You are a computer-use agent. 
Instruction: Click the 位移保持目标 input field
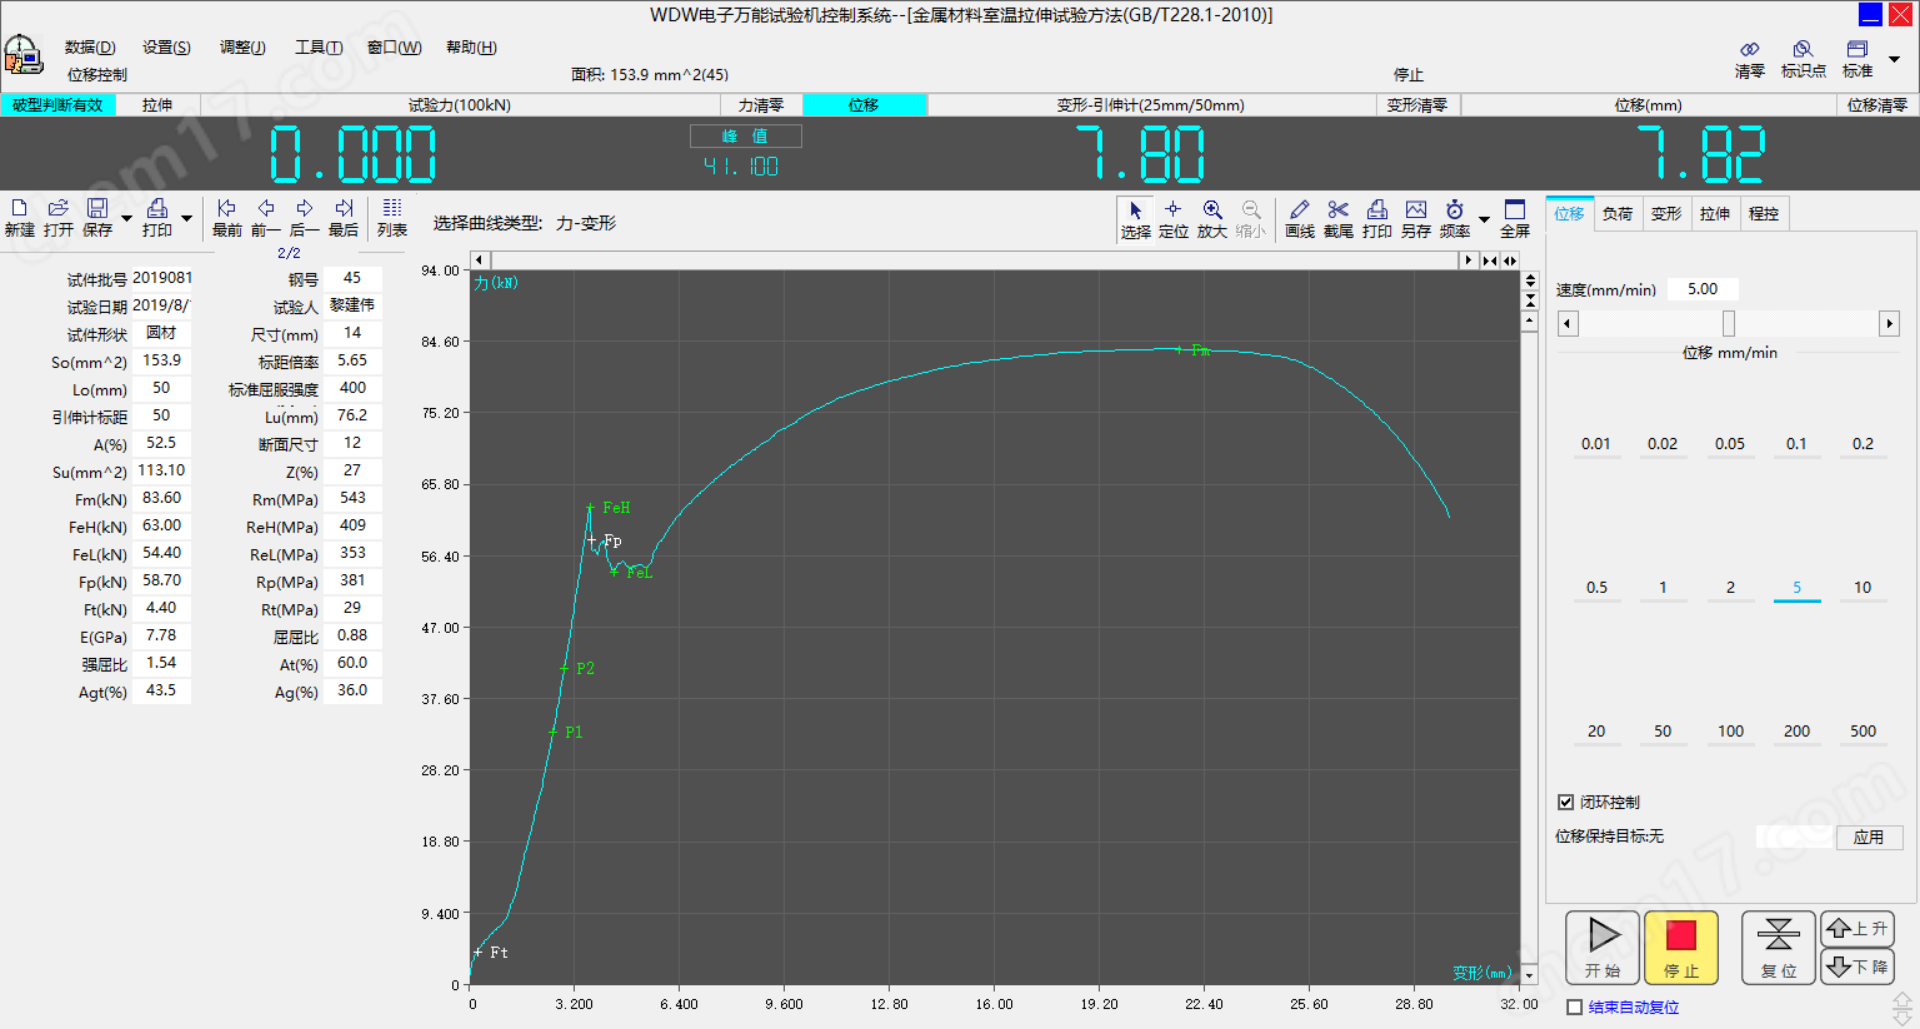pos(1794,837)
